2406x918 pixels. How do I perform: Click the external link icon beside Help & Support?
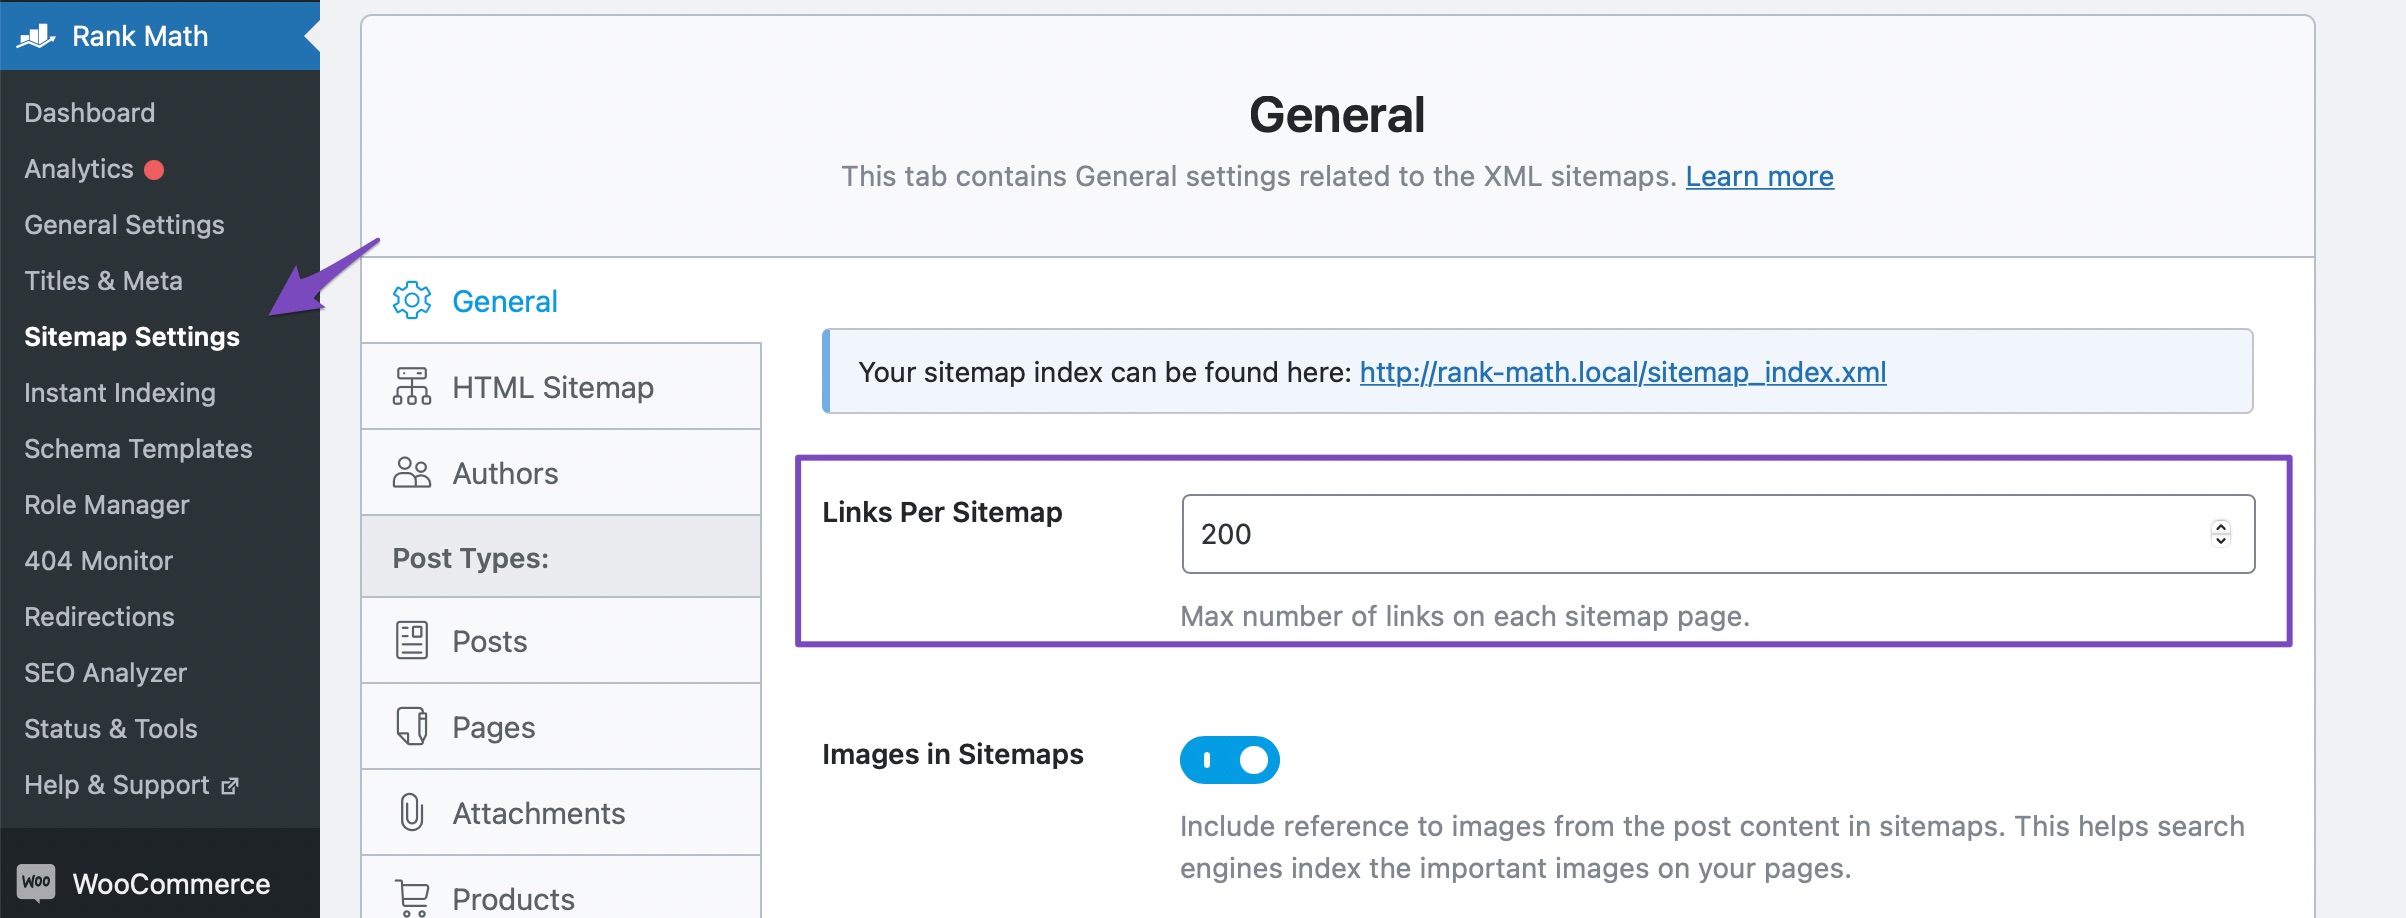[230, 786]
